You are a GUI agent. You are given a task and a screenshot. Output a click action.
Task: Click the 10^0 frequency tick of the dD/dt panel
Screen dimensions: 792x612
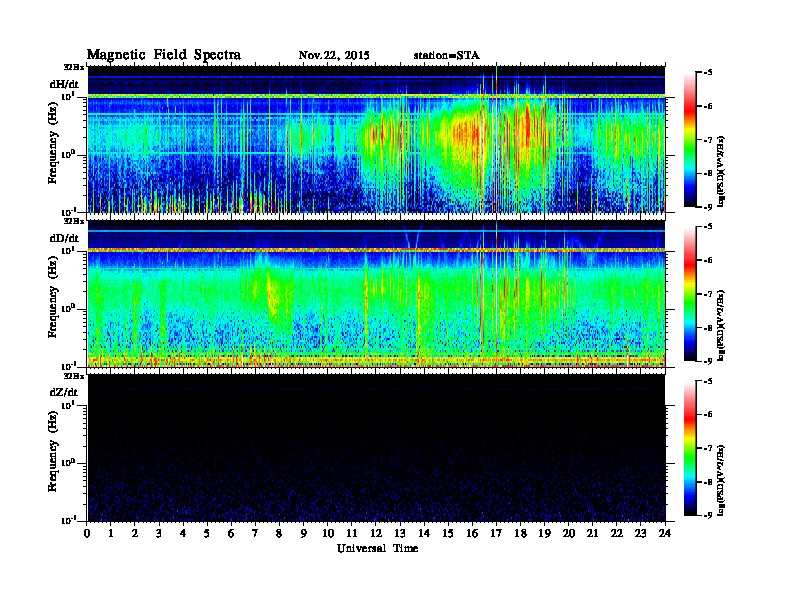coord(68,309)
